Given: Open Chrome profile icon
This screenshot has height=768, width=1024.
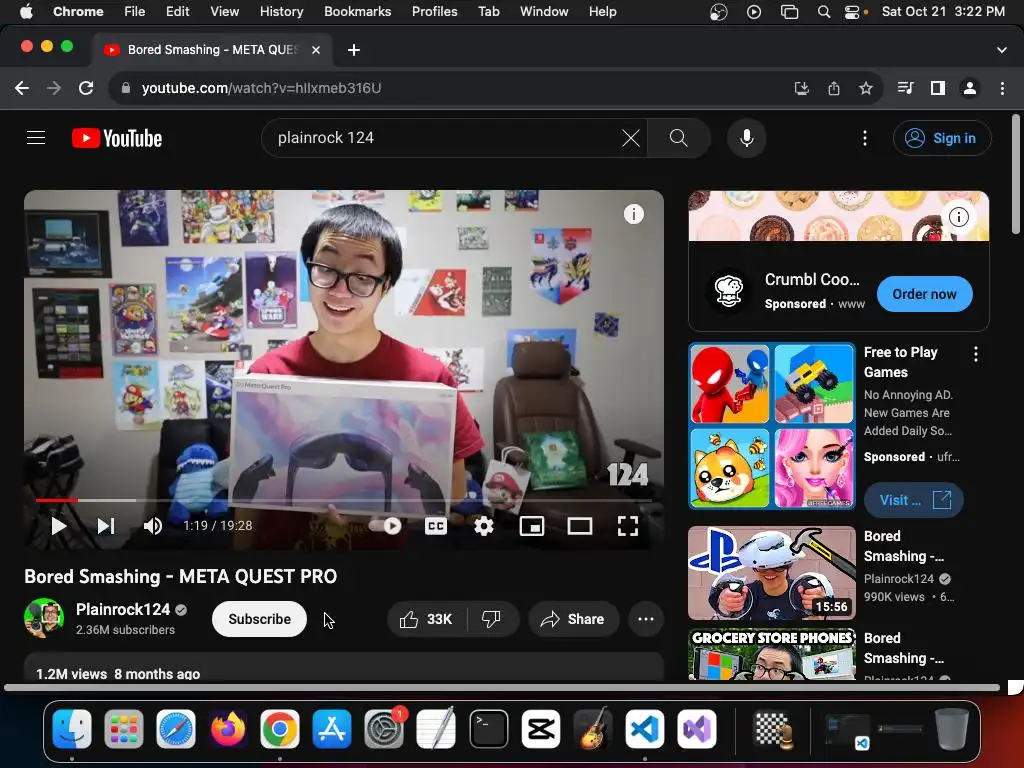Looking at the screenshot, I should pyautogui.click(x=970, y=88).
